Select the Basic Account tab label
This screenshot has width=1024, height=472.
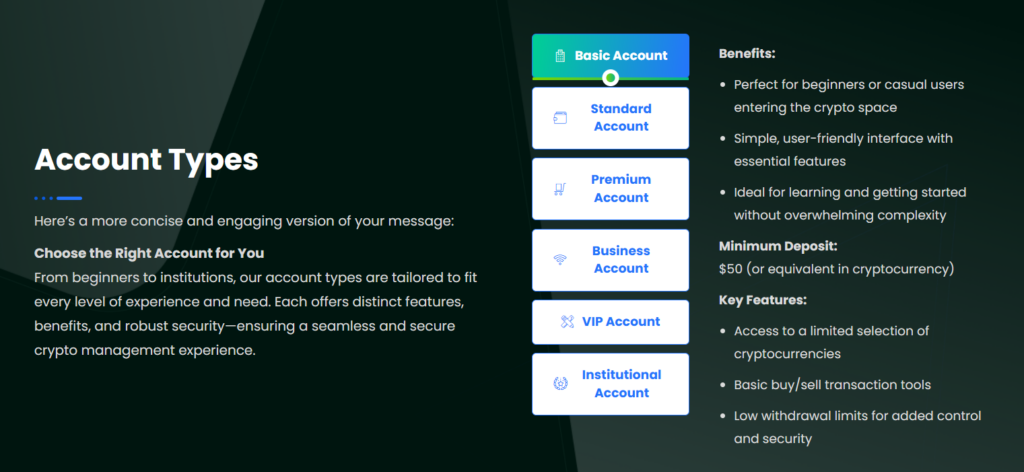(620, 56)
